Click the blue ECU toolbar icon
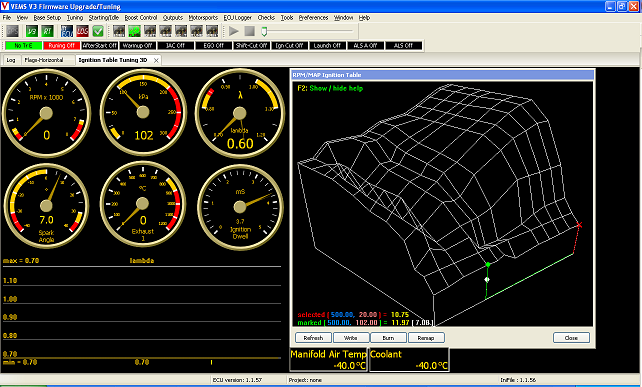This screenshot has width=642, height=387. [67, 31]
